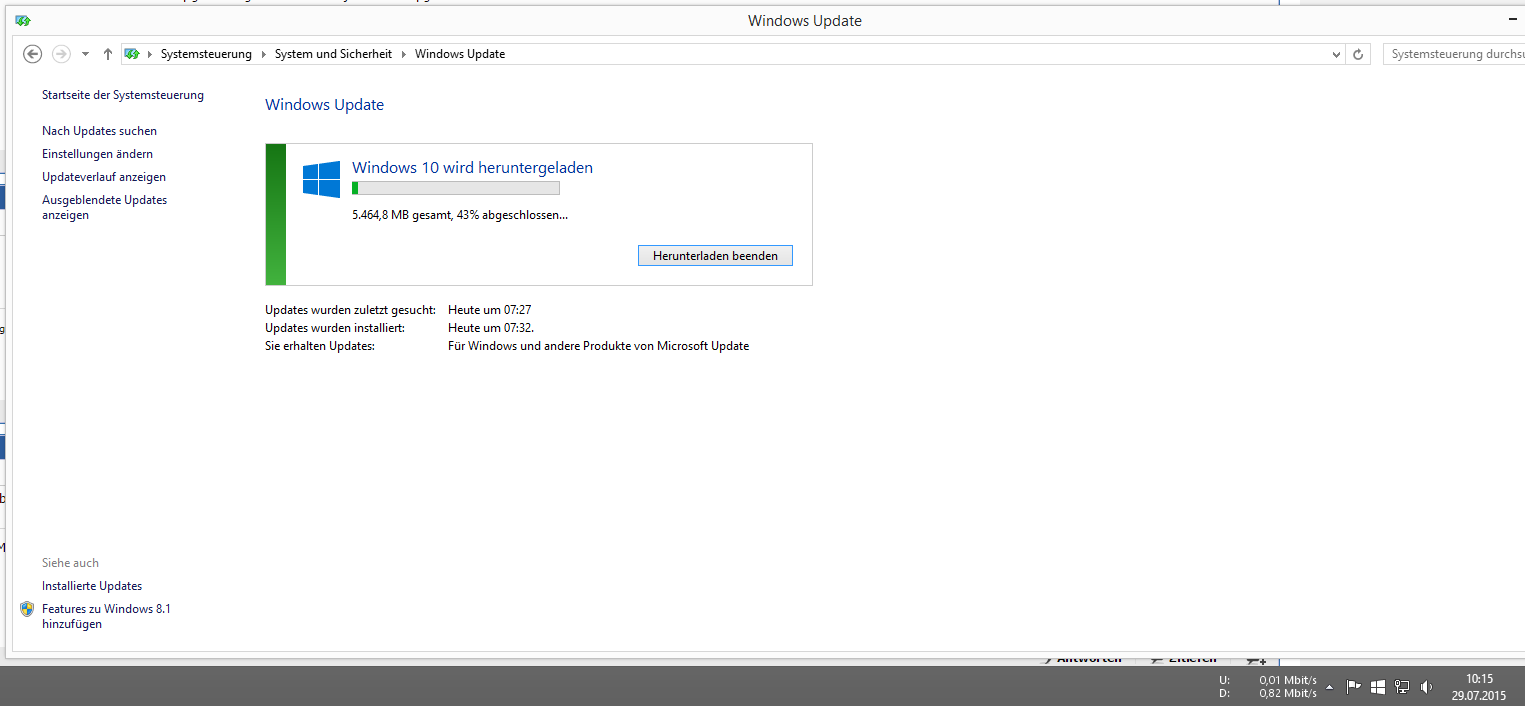Click the upload speed 0,01 Mbit/s readout
This screenshot has height=706, width=1525.
click(x=1288, y=680)
